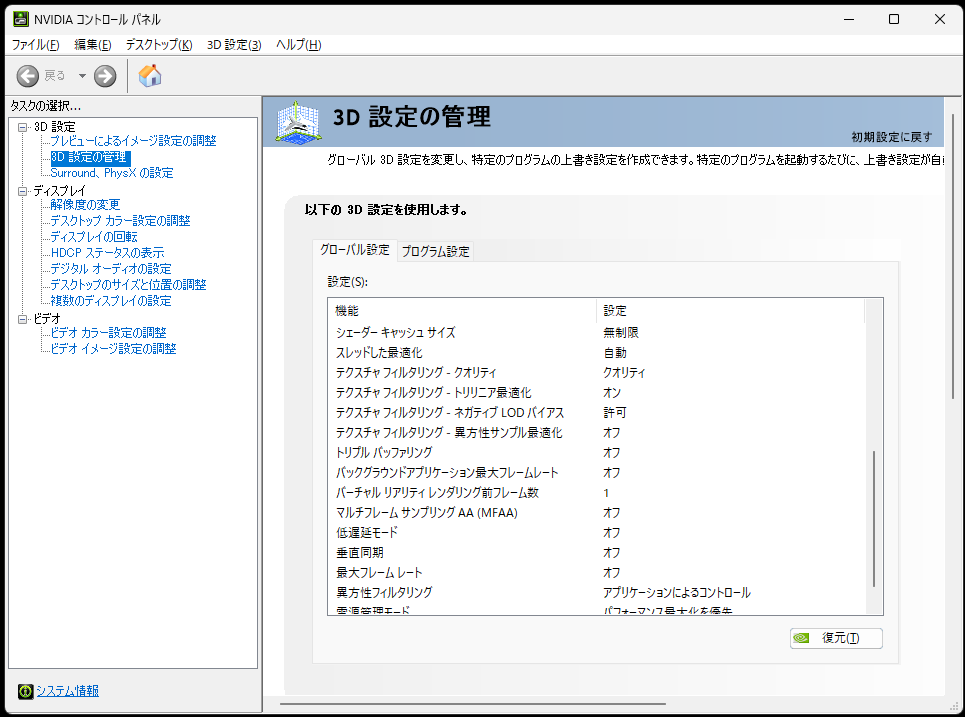Go to Home via house icon
This screenshot has height=717, width=965.
coord(150,76)
